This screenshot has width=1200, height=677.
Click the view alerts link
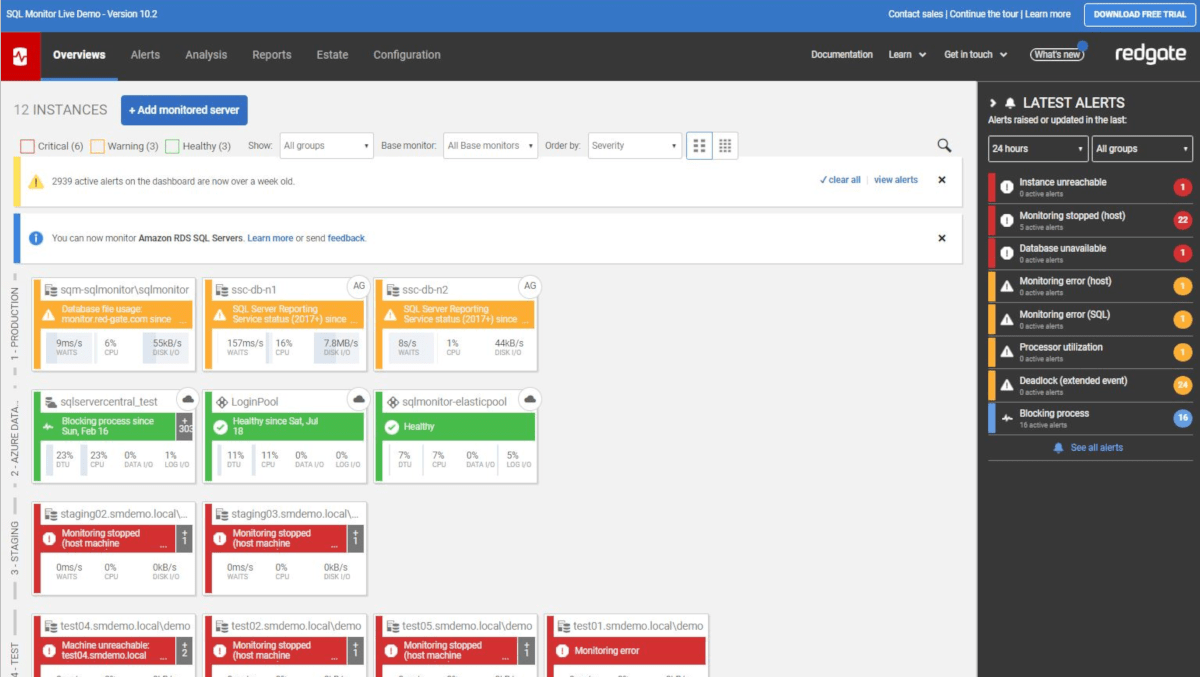(896, 180)
